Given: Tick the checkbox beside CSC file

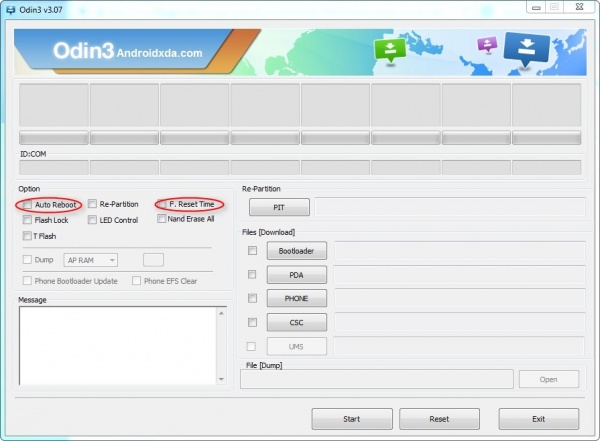Looking at the screenshot, I should pyautogui.click(x=252, y=322).
